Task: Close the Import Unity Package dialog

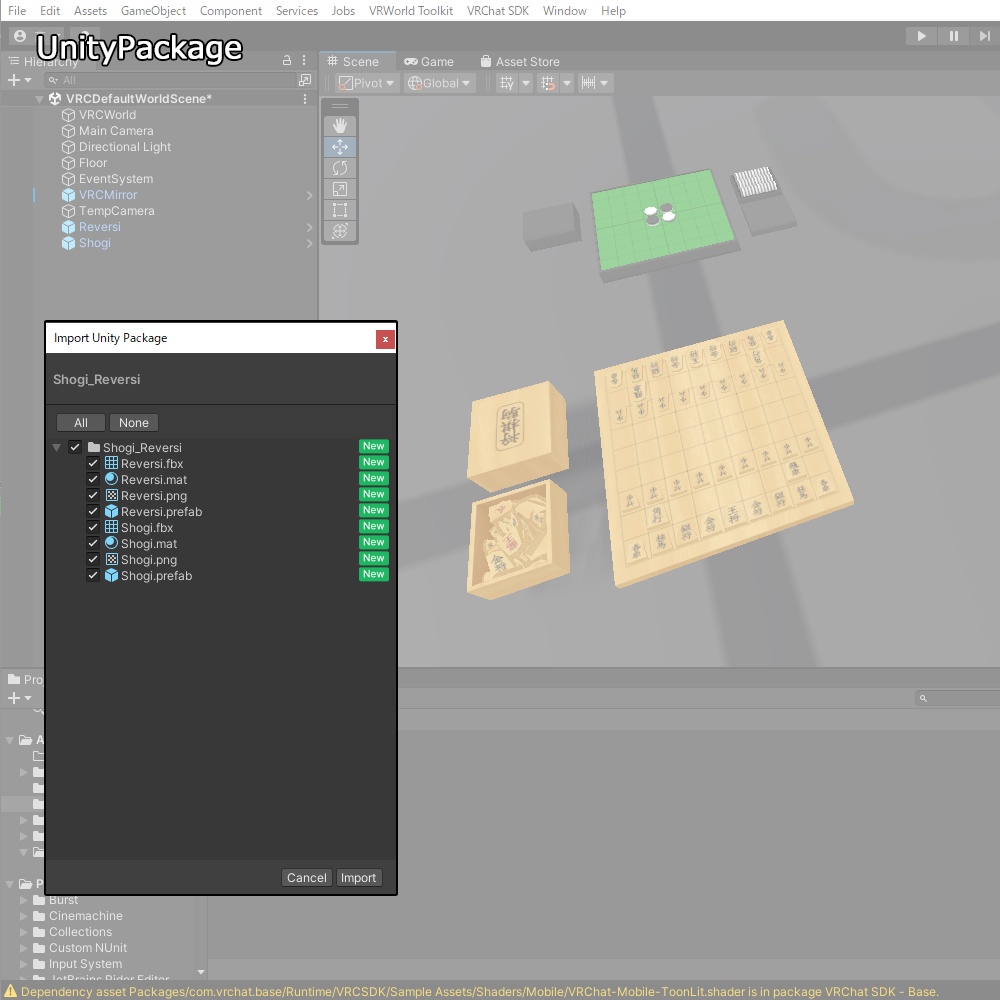Action: [x=385, y=339]
